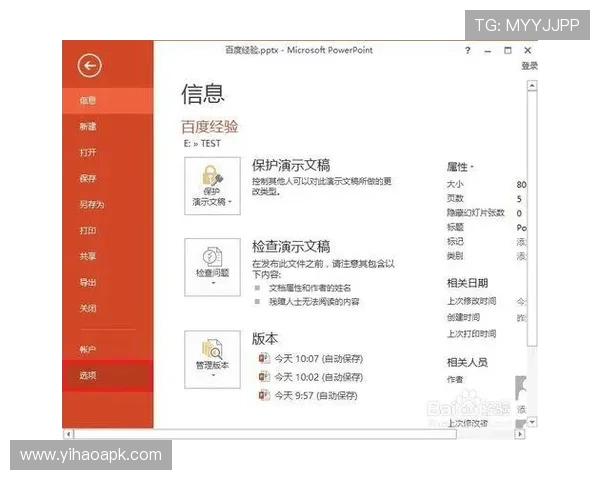
Task: Click the 标记 property label
Action: pos(455,241)
